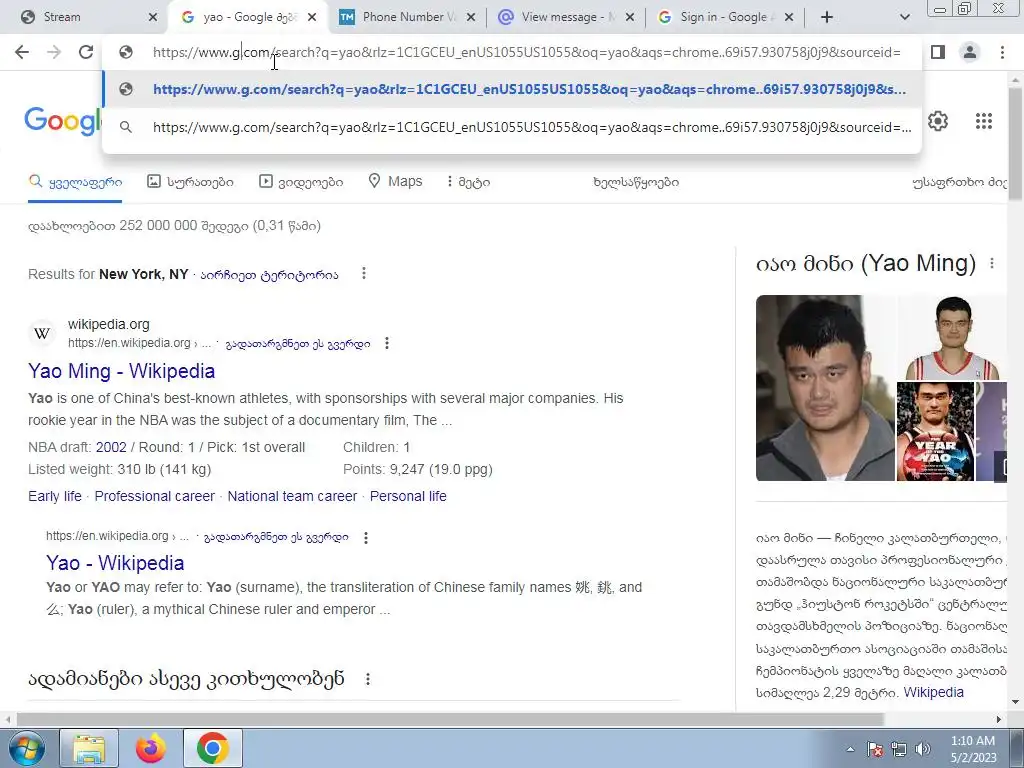The height and width of the screenshot is (768, 1024).
Task: Click the horizontal scrollbar thumb
Action: [x=451, y=719]
